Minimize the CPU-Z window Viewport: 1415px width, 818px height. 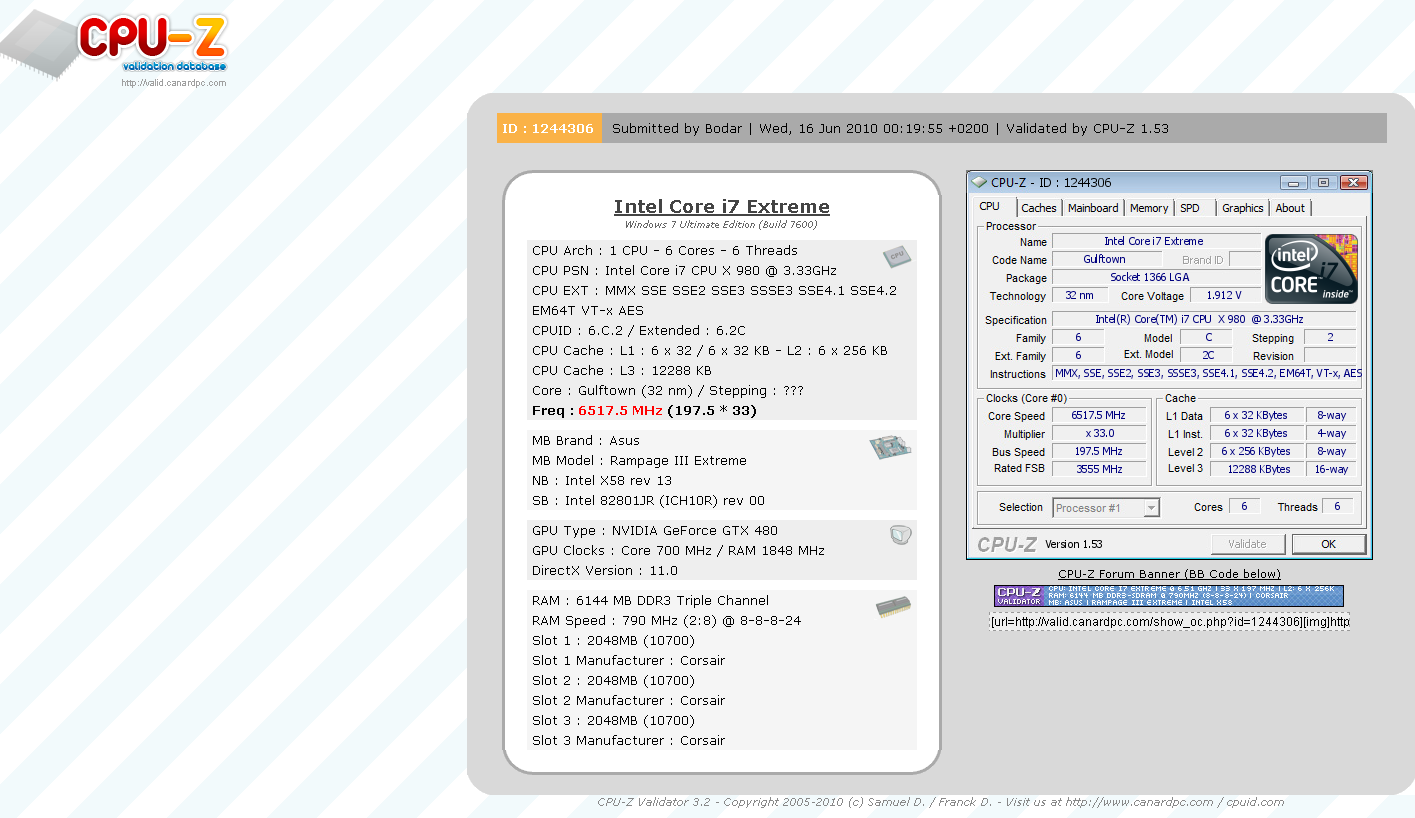click(x=1295, y=183)
